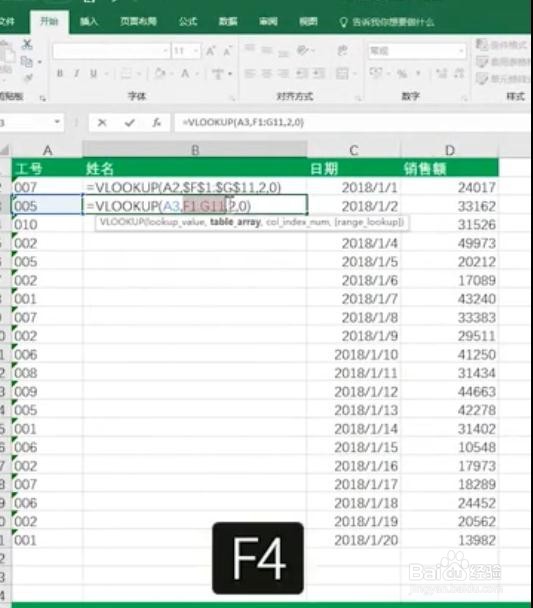Apply the font color A icon

[185, 73]
